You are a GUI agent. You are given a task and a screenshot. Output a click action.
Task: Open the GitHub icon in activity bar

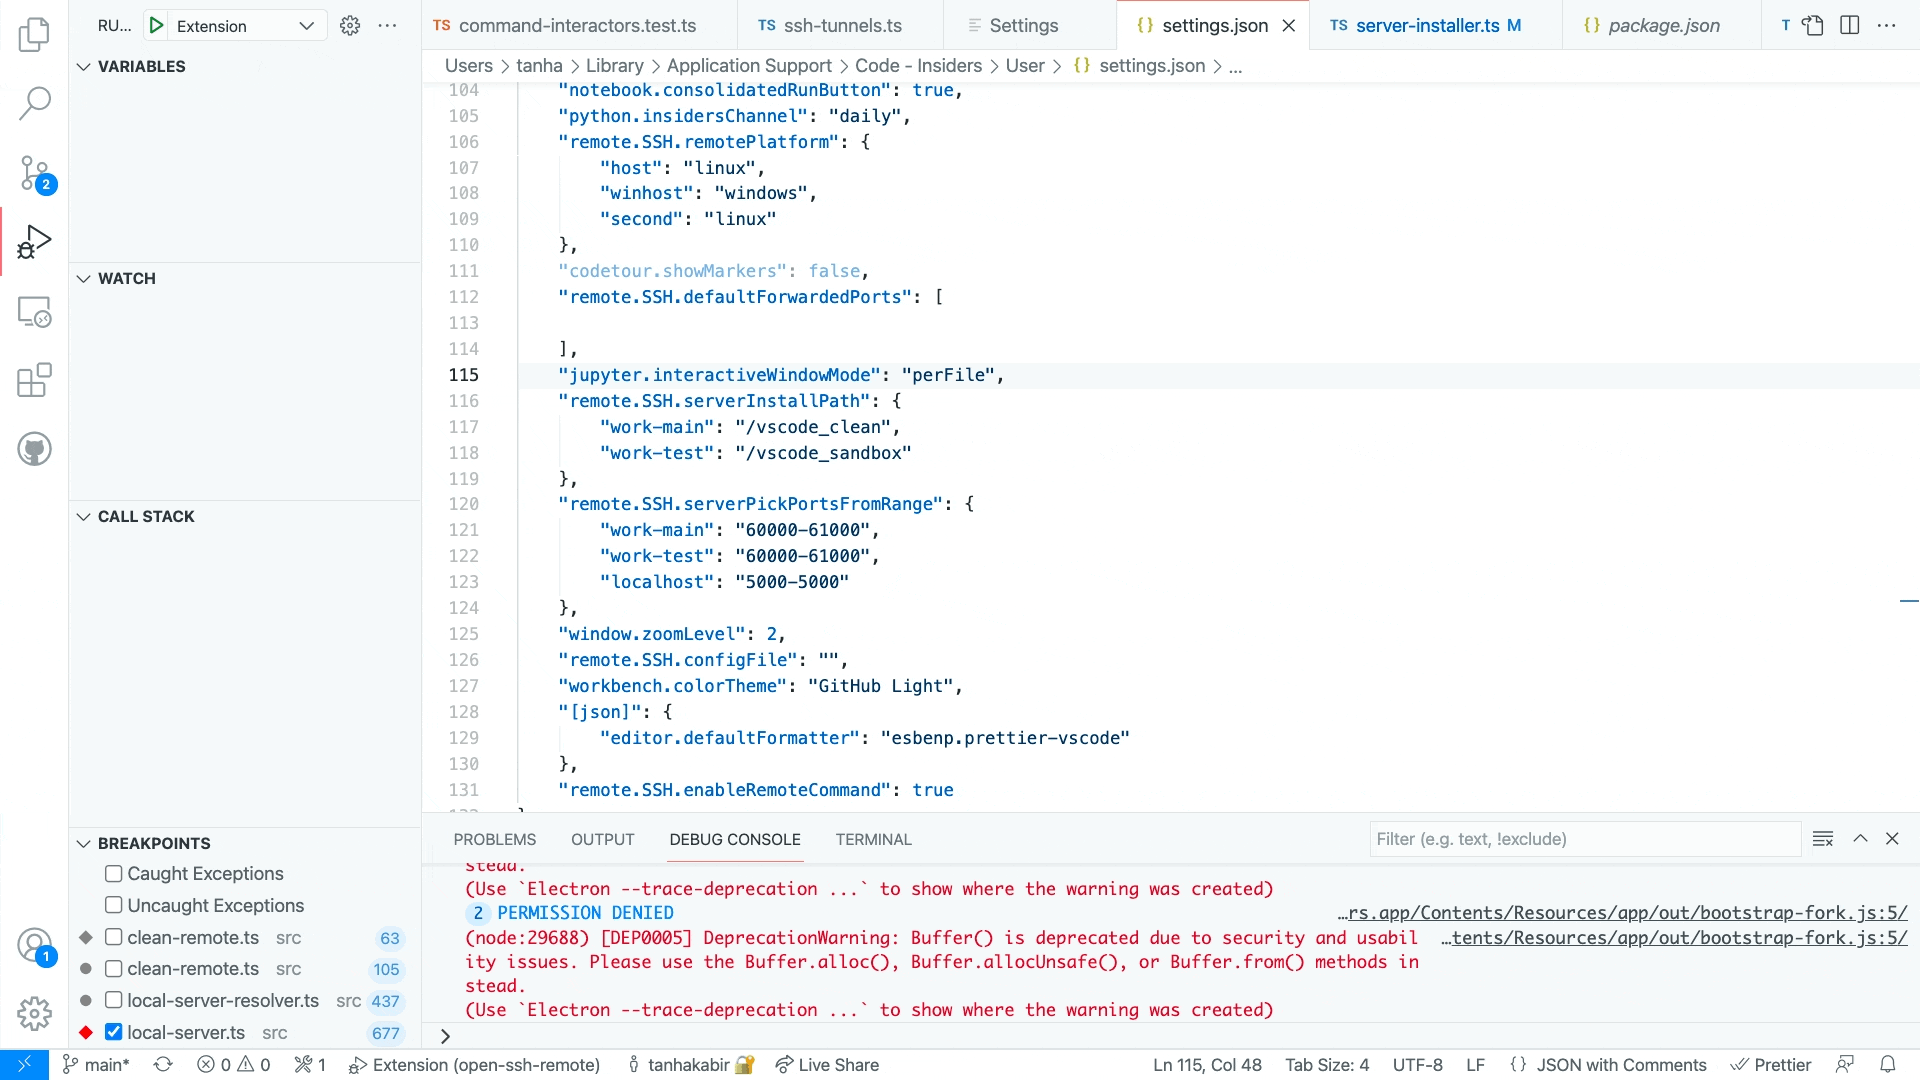point(34,449)
